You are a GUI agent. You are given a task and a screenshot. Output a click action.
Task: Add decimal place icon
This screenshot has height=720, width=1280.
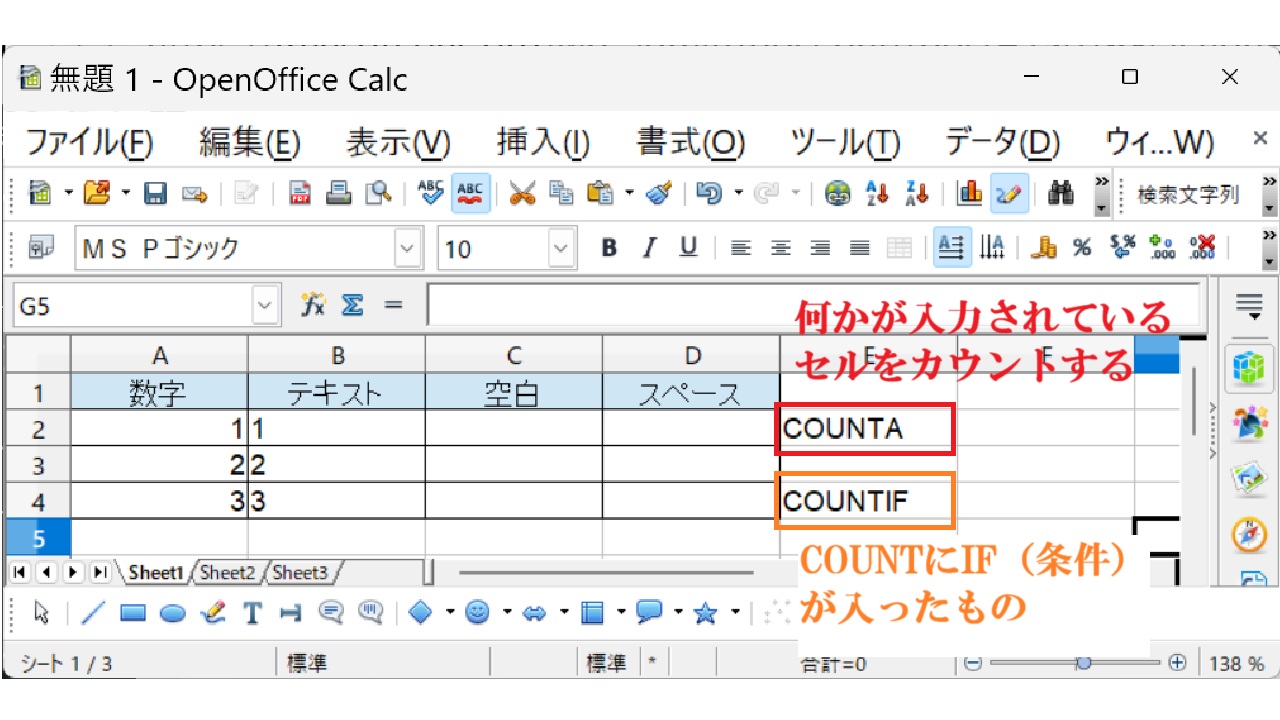click(1162, 248)
